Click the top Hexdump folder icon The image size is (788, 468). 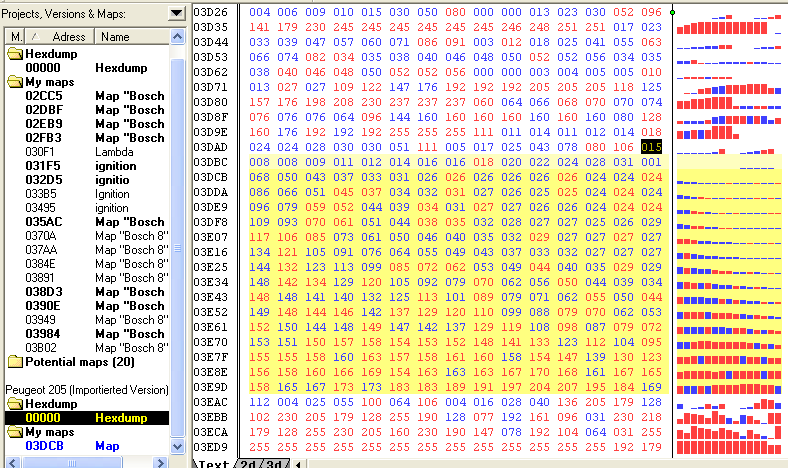pyautogui.click(x=16, y=54)
